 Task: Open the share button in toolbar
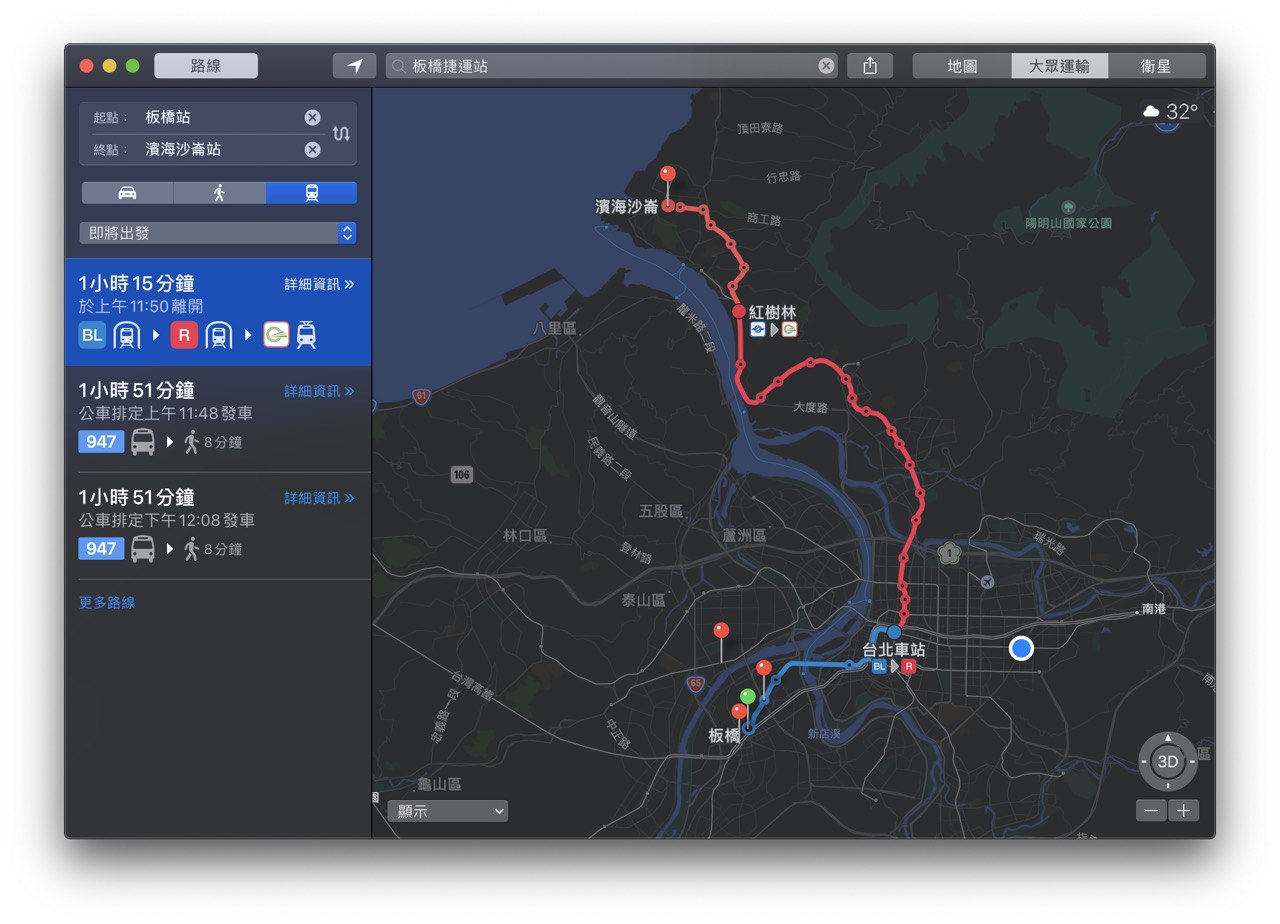click(x=869, y=66)
